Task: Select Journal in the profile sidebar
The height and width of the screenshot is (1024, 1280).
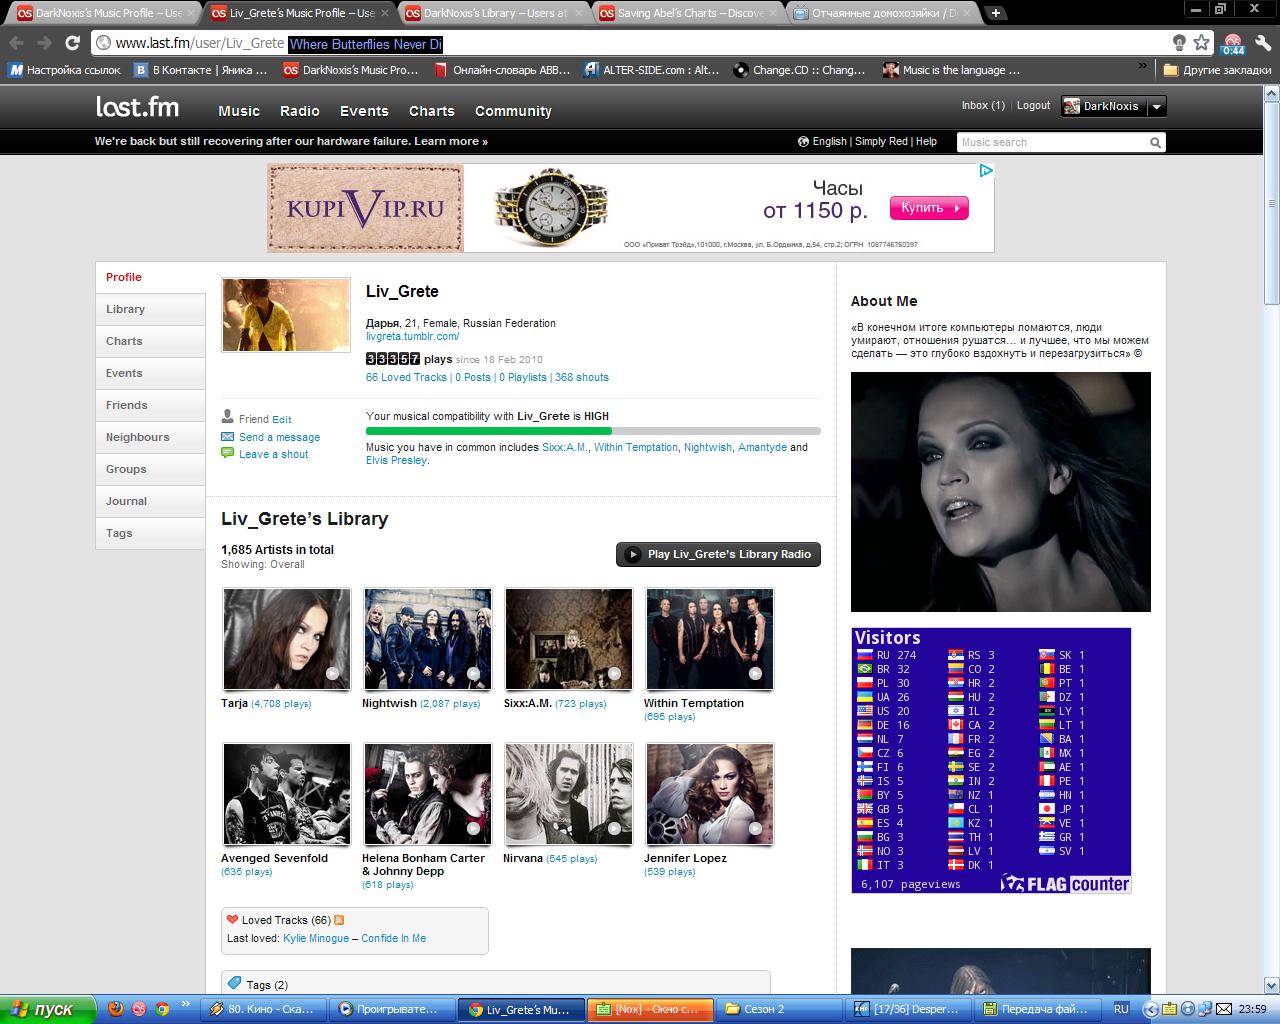Action: click(x=151, y=501)
